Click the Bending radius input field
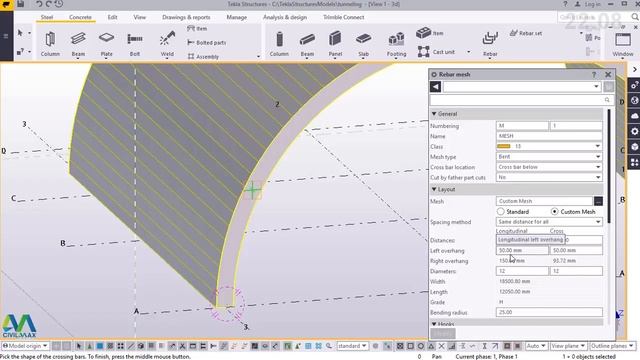Screen dimensions: 640x360 click(x=549, y=312)
